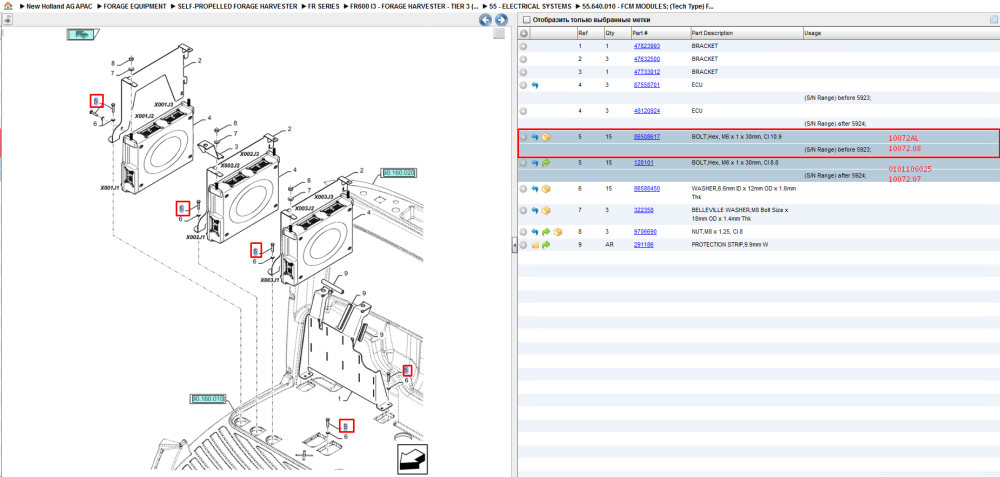
Task: Click the round icon for part 47733812
Action: tap(524, 72)
